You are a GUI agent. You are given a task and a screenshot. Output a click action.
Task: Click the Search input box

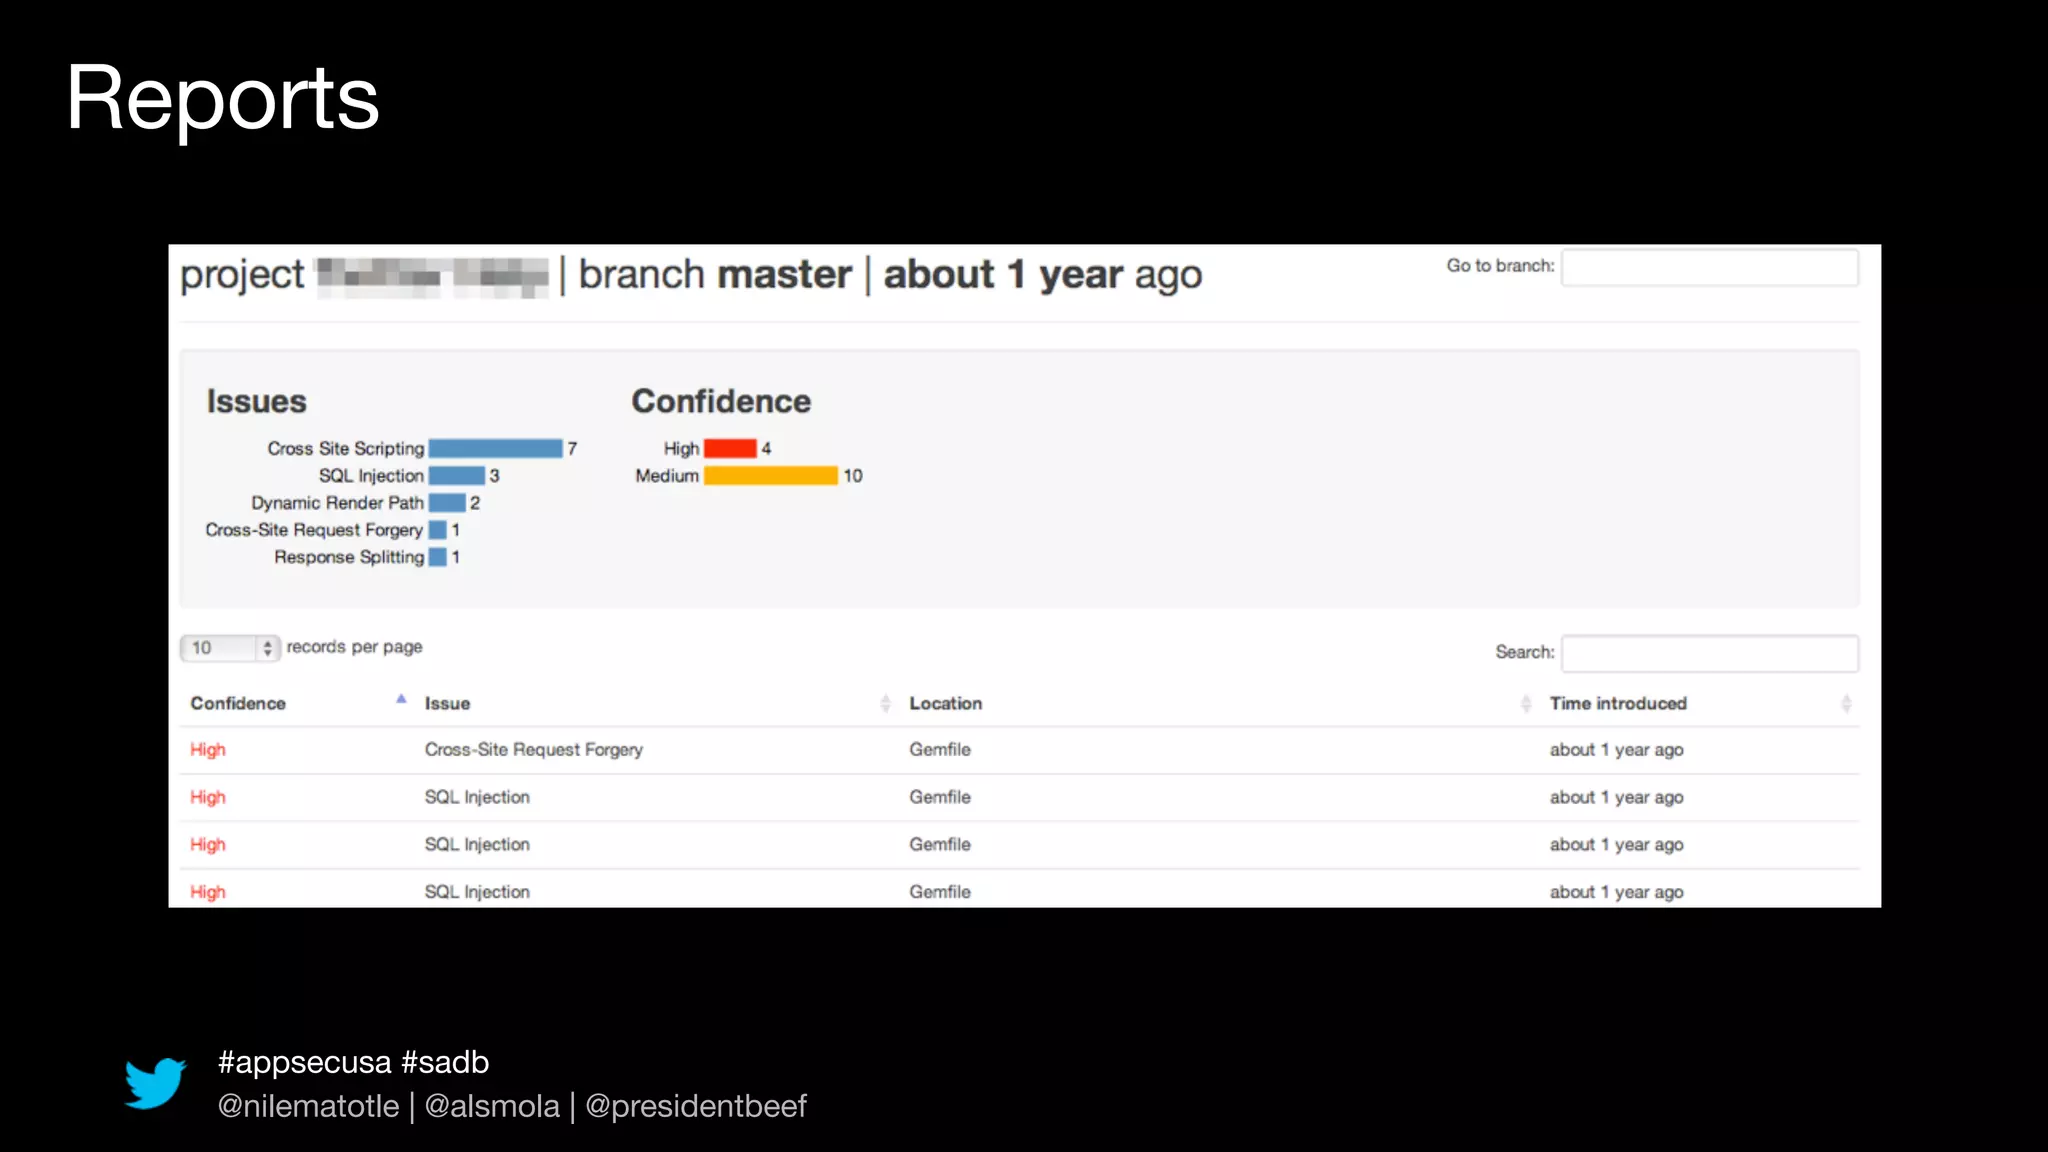(x=1710, y=653)
